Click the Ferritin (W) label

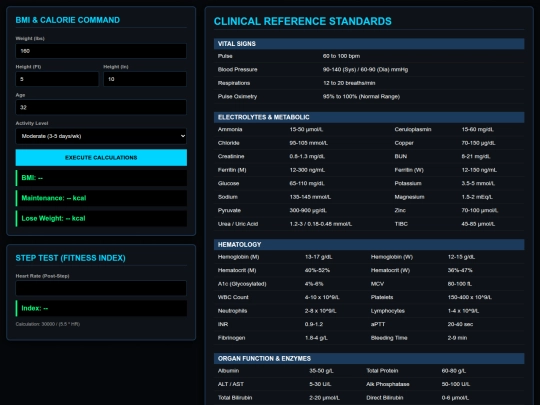pos(409,170)
